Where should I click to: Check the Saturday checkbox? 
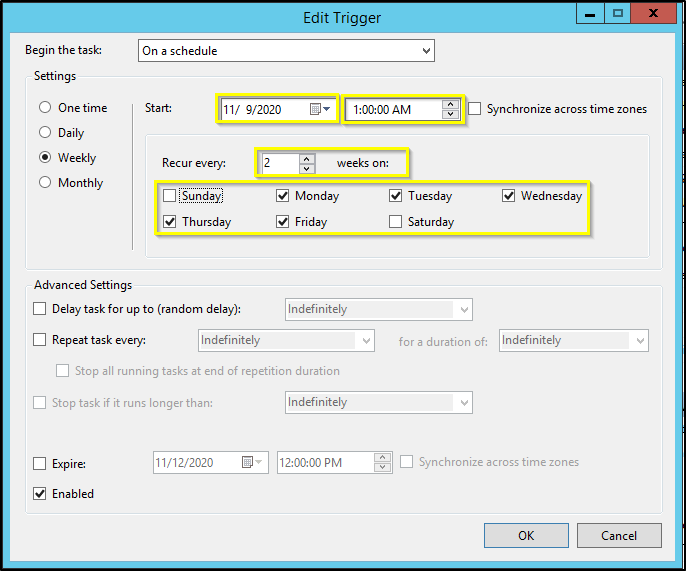click(x=396, y=222)
